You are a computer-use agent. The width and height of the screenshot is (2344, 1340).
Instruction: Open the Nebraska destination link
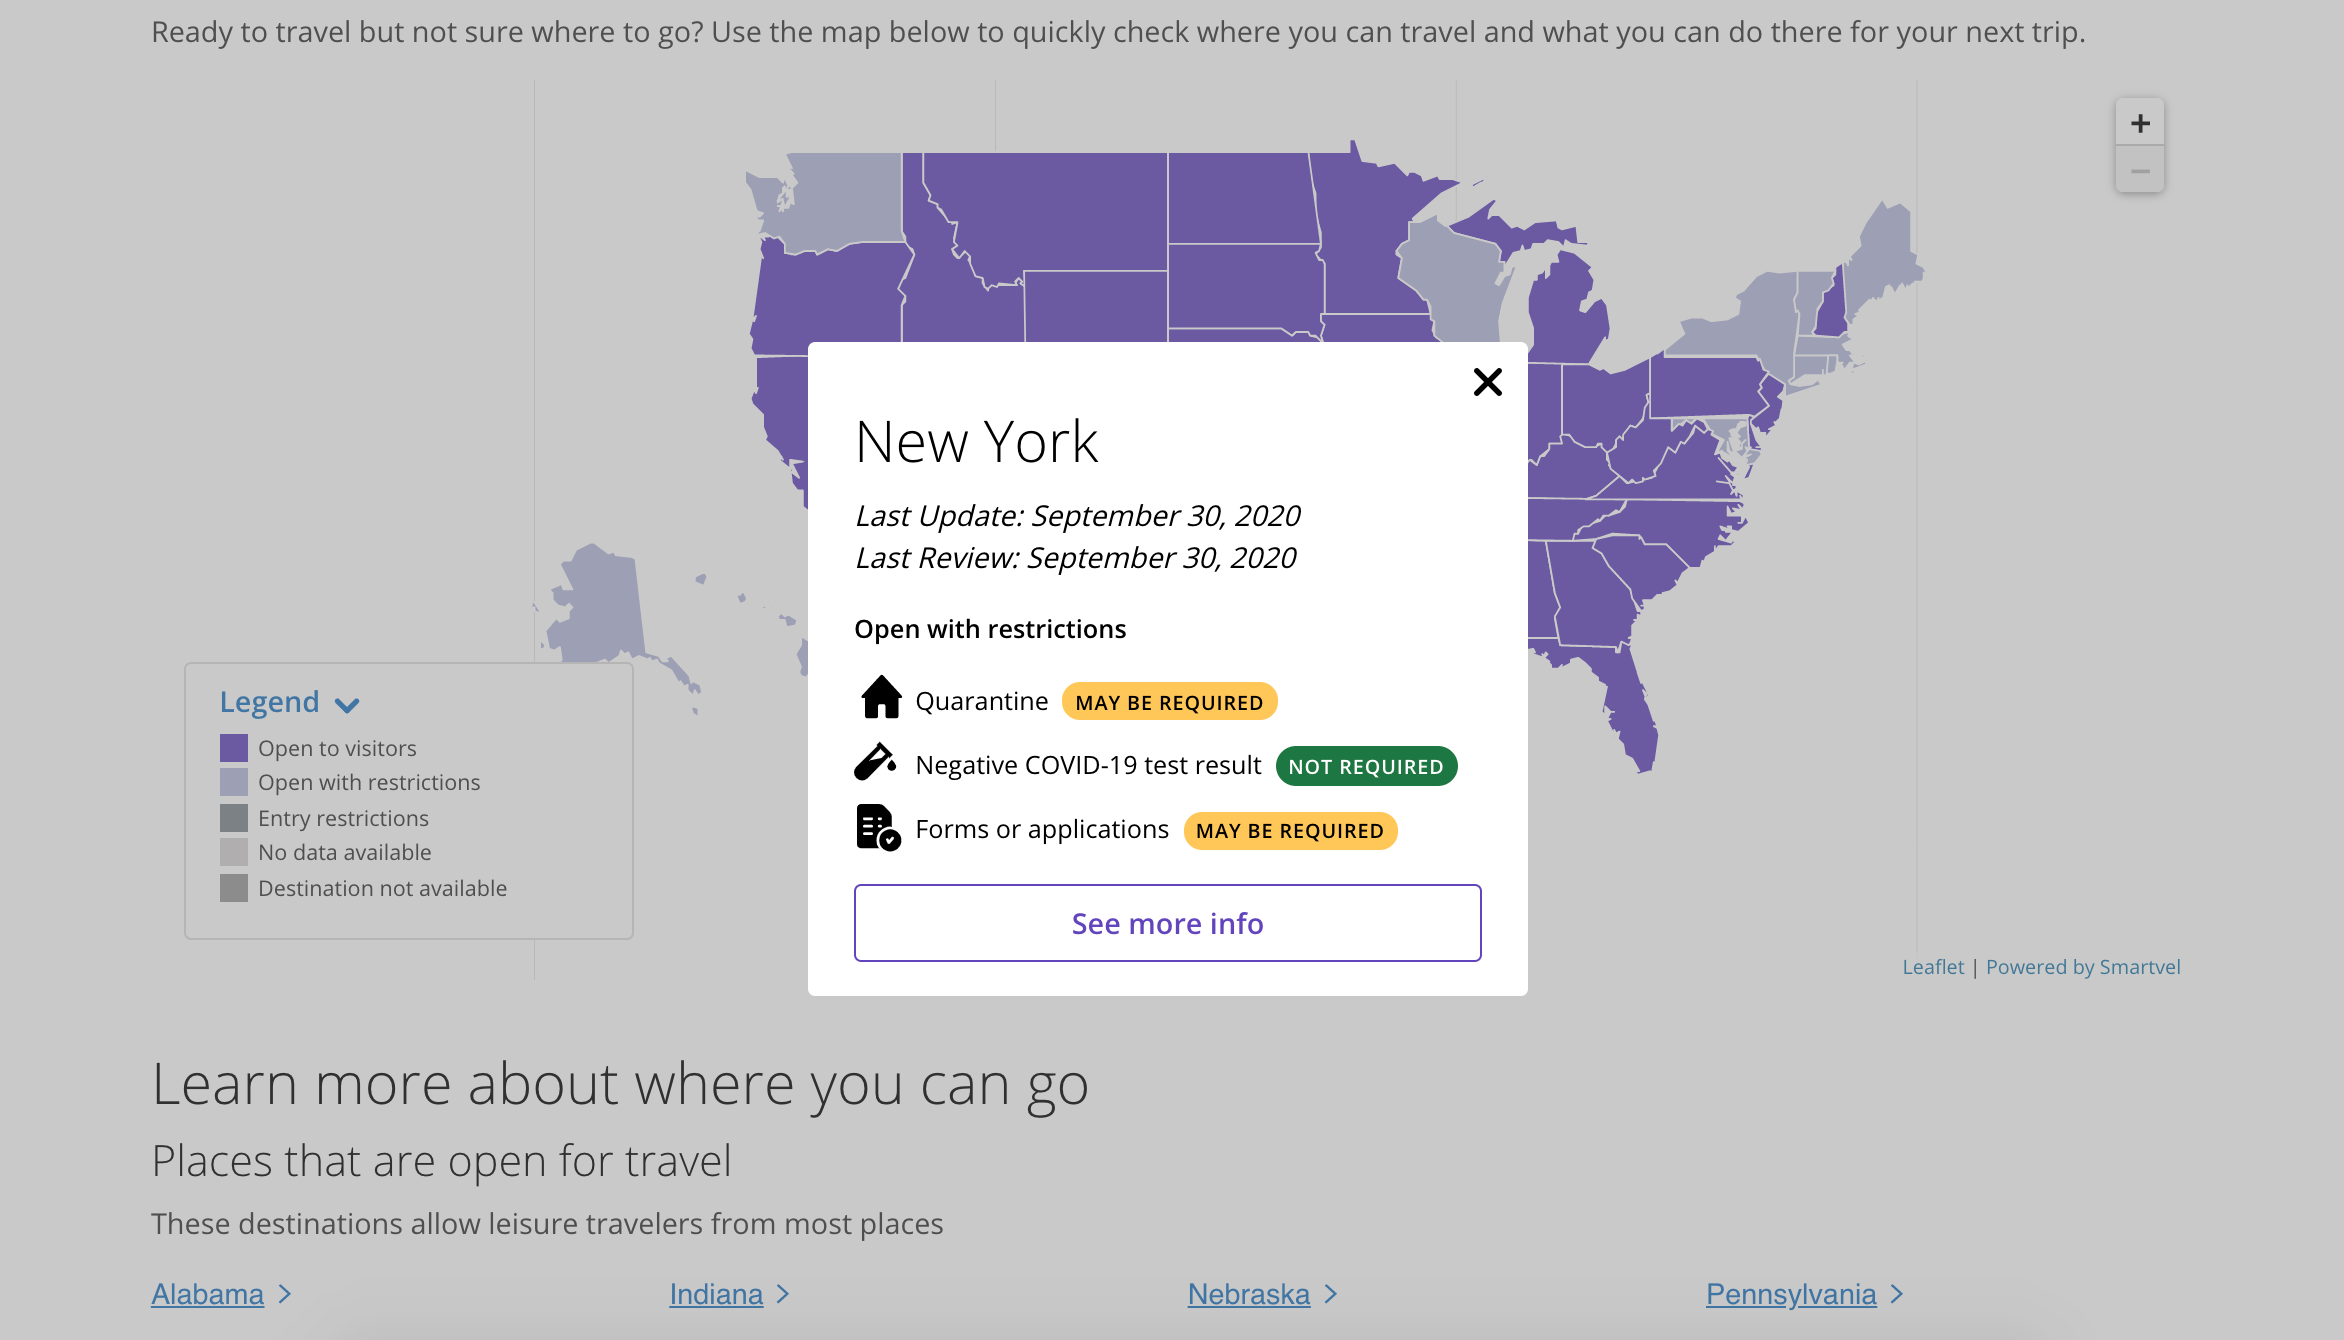(1248, 1294)
